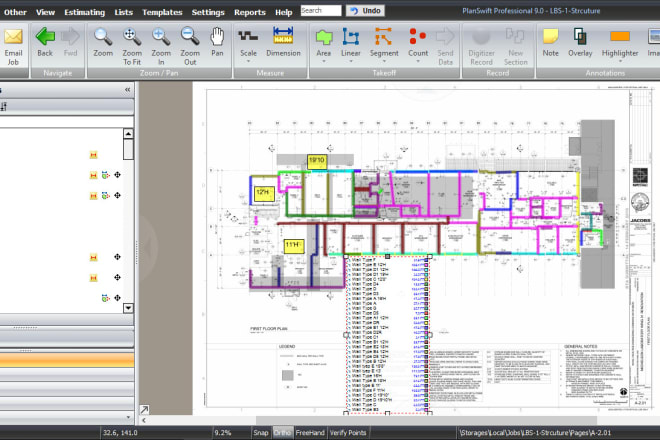The width and height of the screenshot is (660, 440).
Task: Open the Other menu
Action: click(15, 12)
